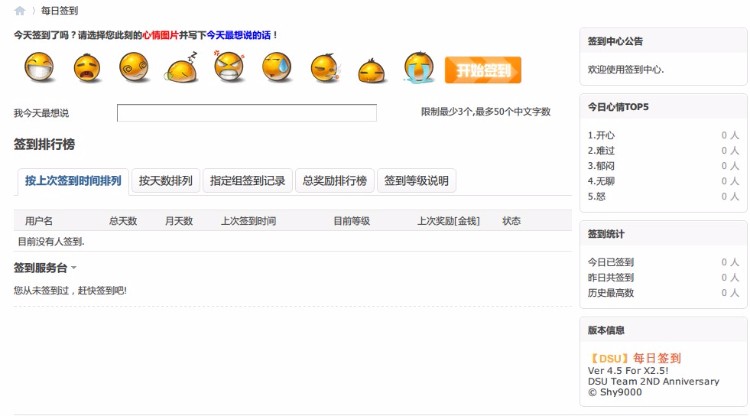Click the 上次奖励[金钱] column header
The image size is (750, 416).
(x=448, y=221)
